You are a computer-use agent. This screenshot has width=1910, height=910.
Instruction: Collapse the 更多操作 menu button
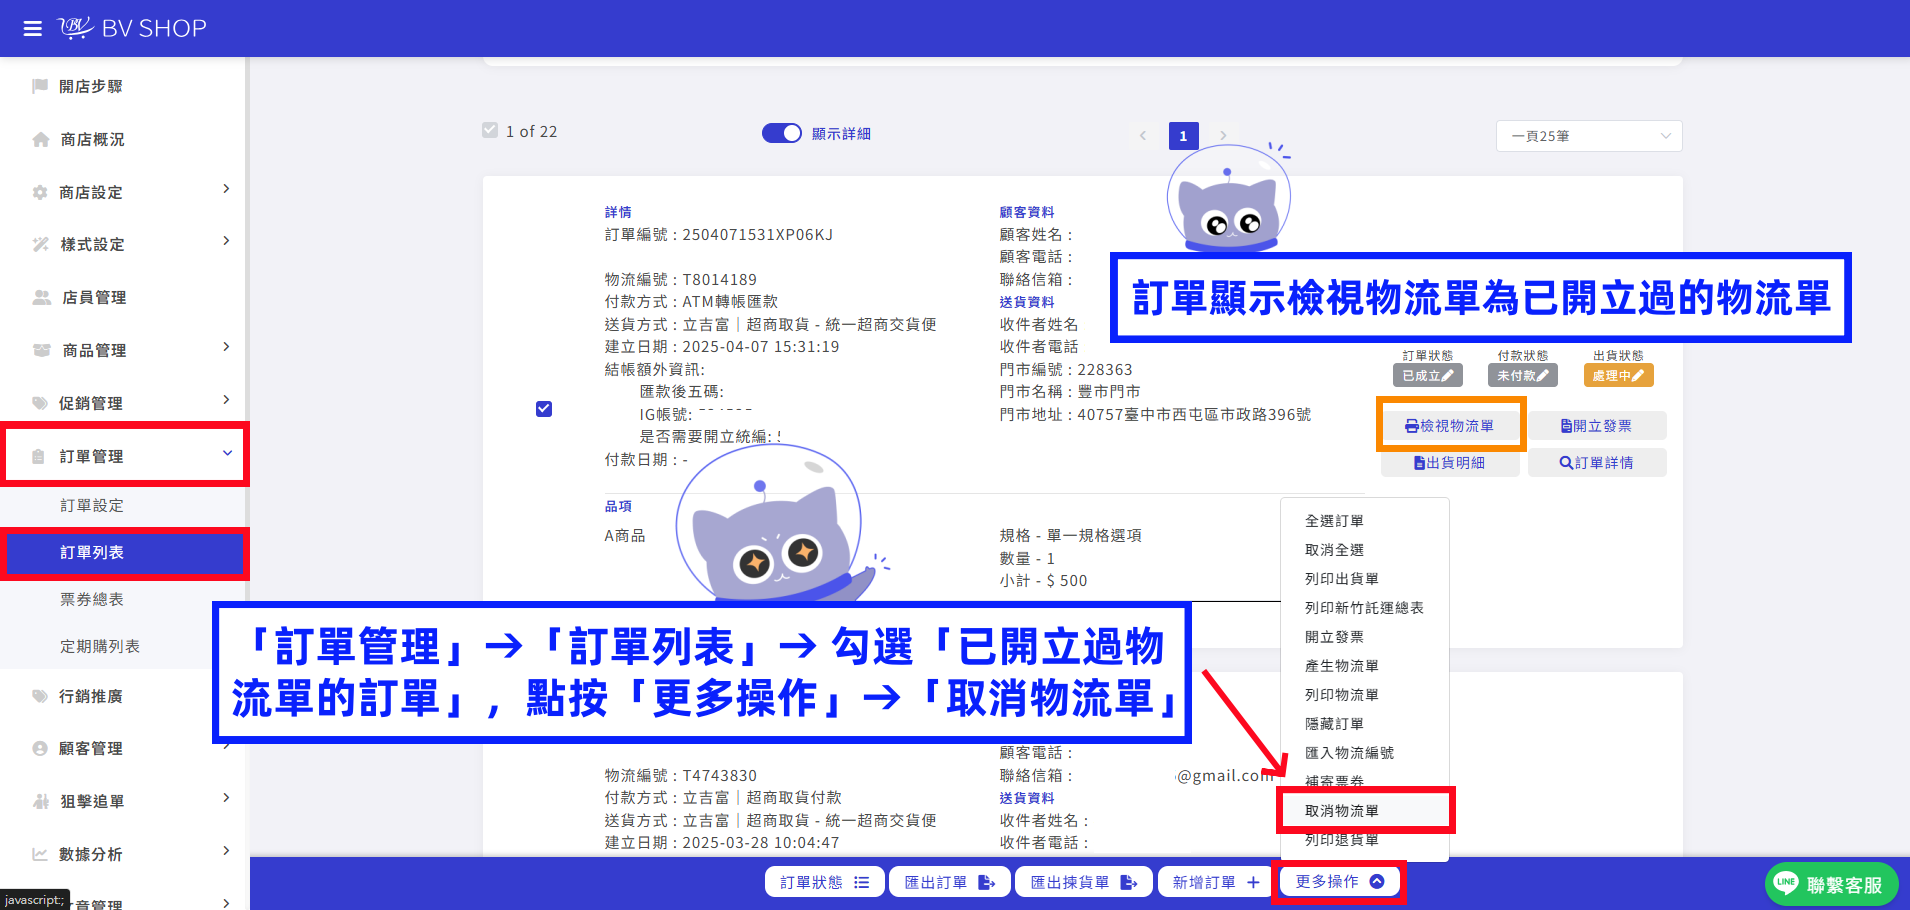point(1339,882)
